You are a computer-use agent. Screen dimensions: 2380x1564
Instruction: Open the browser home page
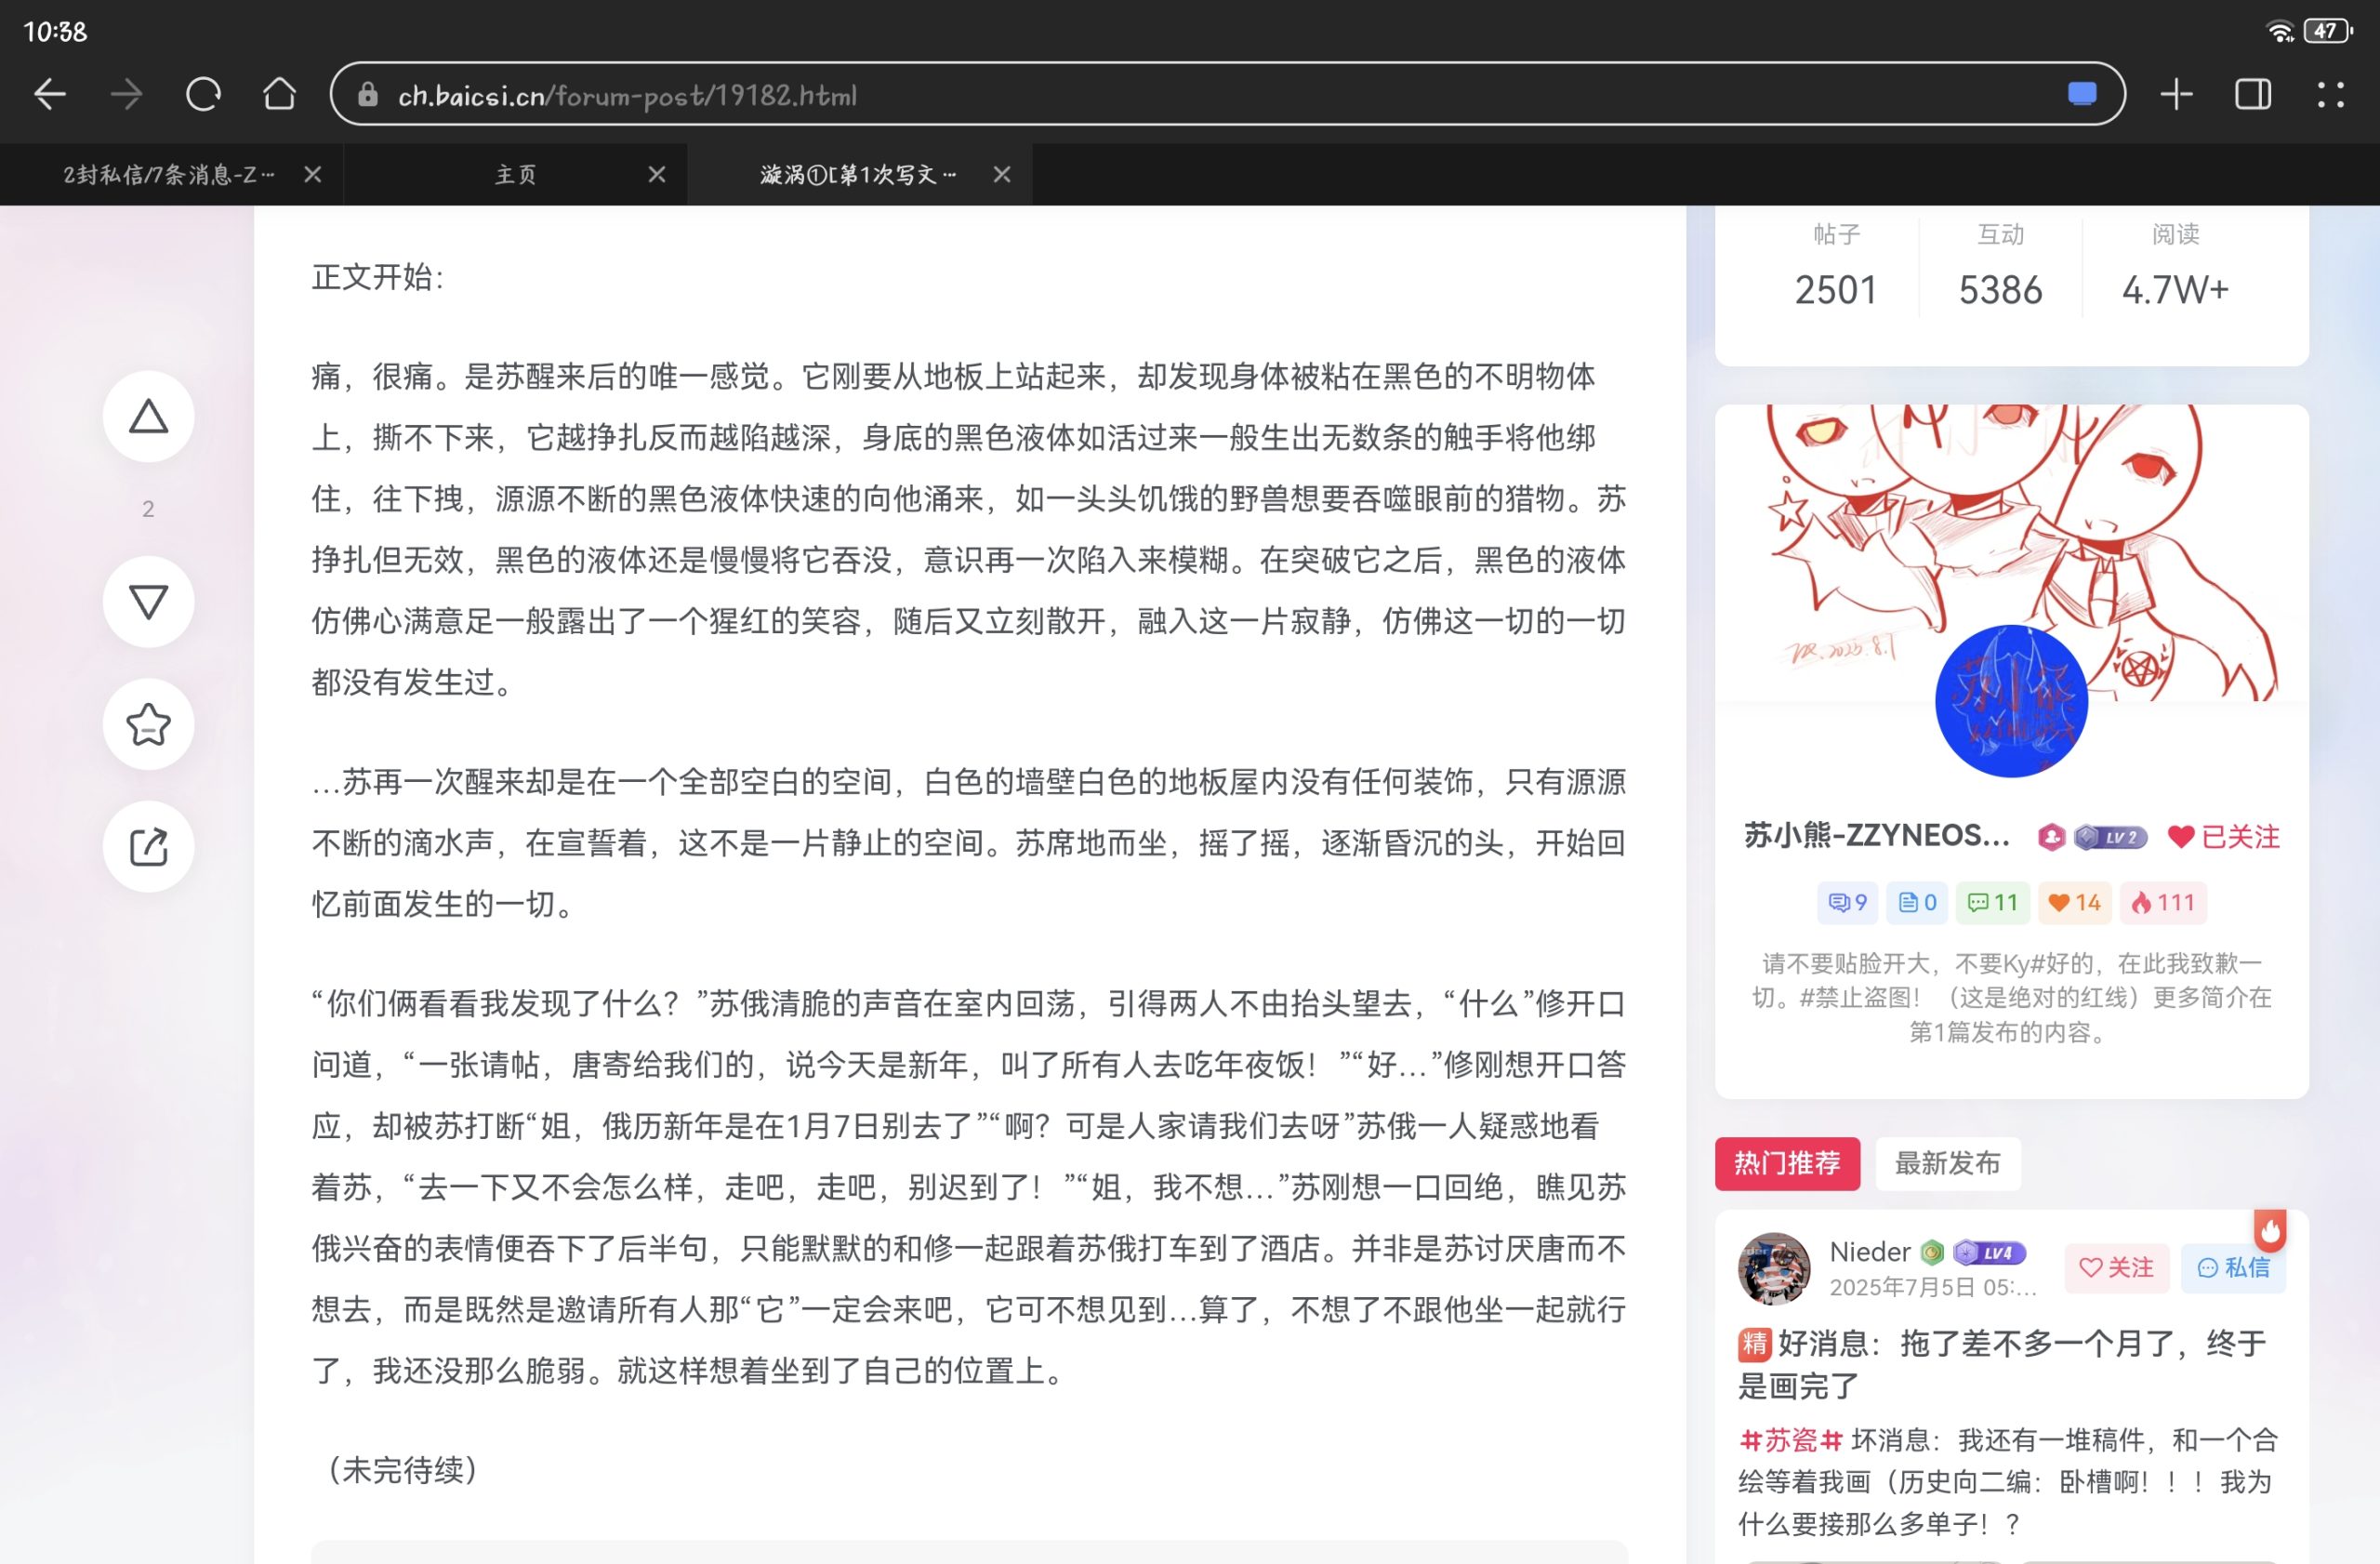click(279, 95)
